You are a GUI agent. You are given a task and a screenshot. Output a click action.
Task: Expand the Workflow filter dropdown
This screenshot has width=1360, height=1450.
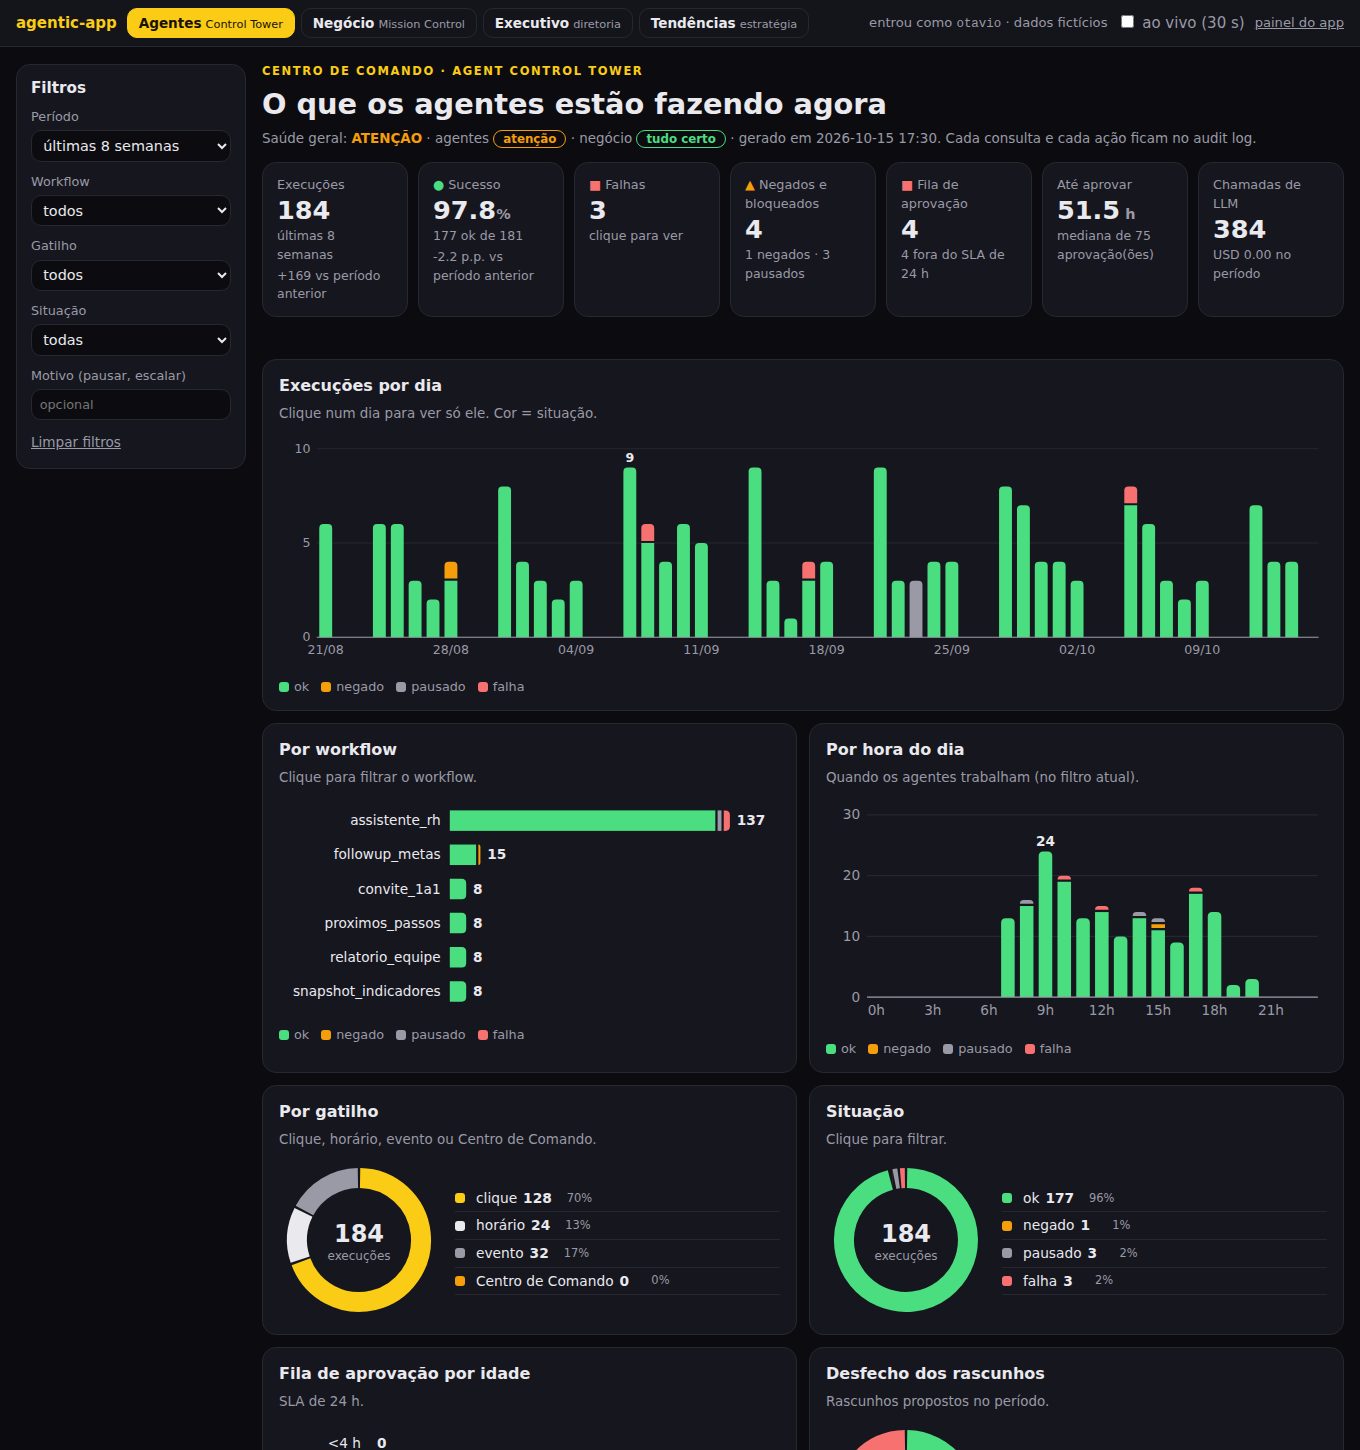click(x=131, y=211)
